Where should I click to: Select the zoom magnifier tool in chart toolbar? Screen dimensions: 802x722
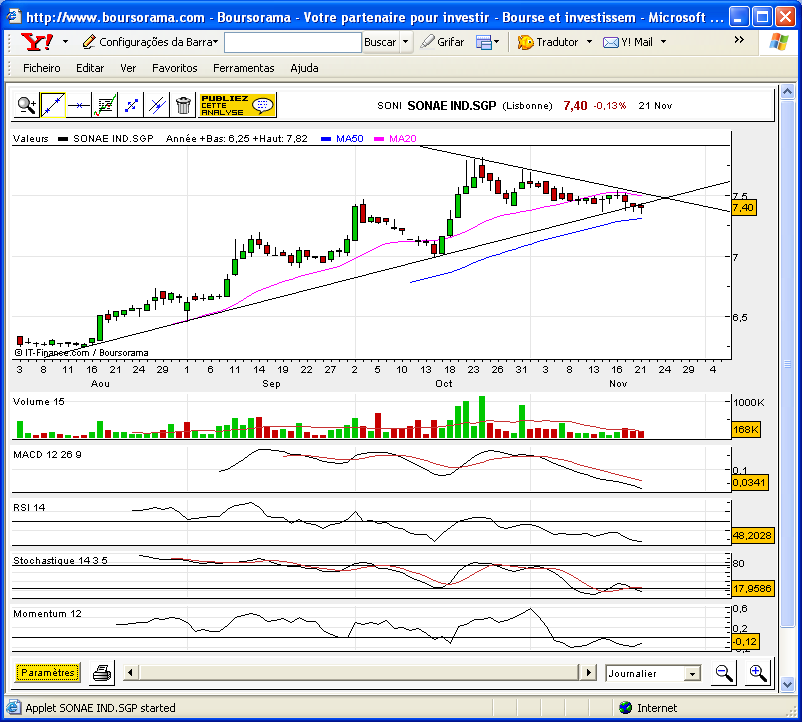26,105
